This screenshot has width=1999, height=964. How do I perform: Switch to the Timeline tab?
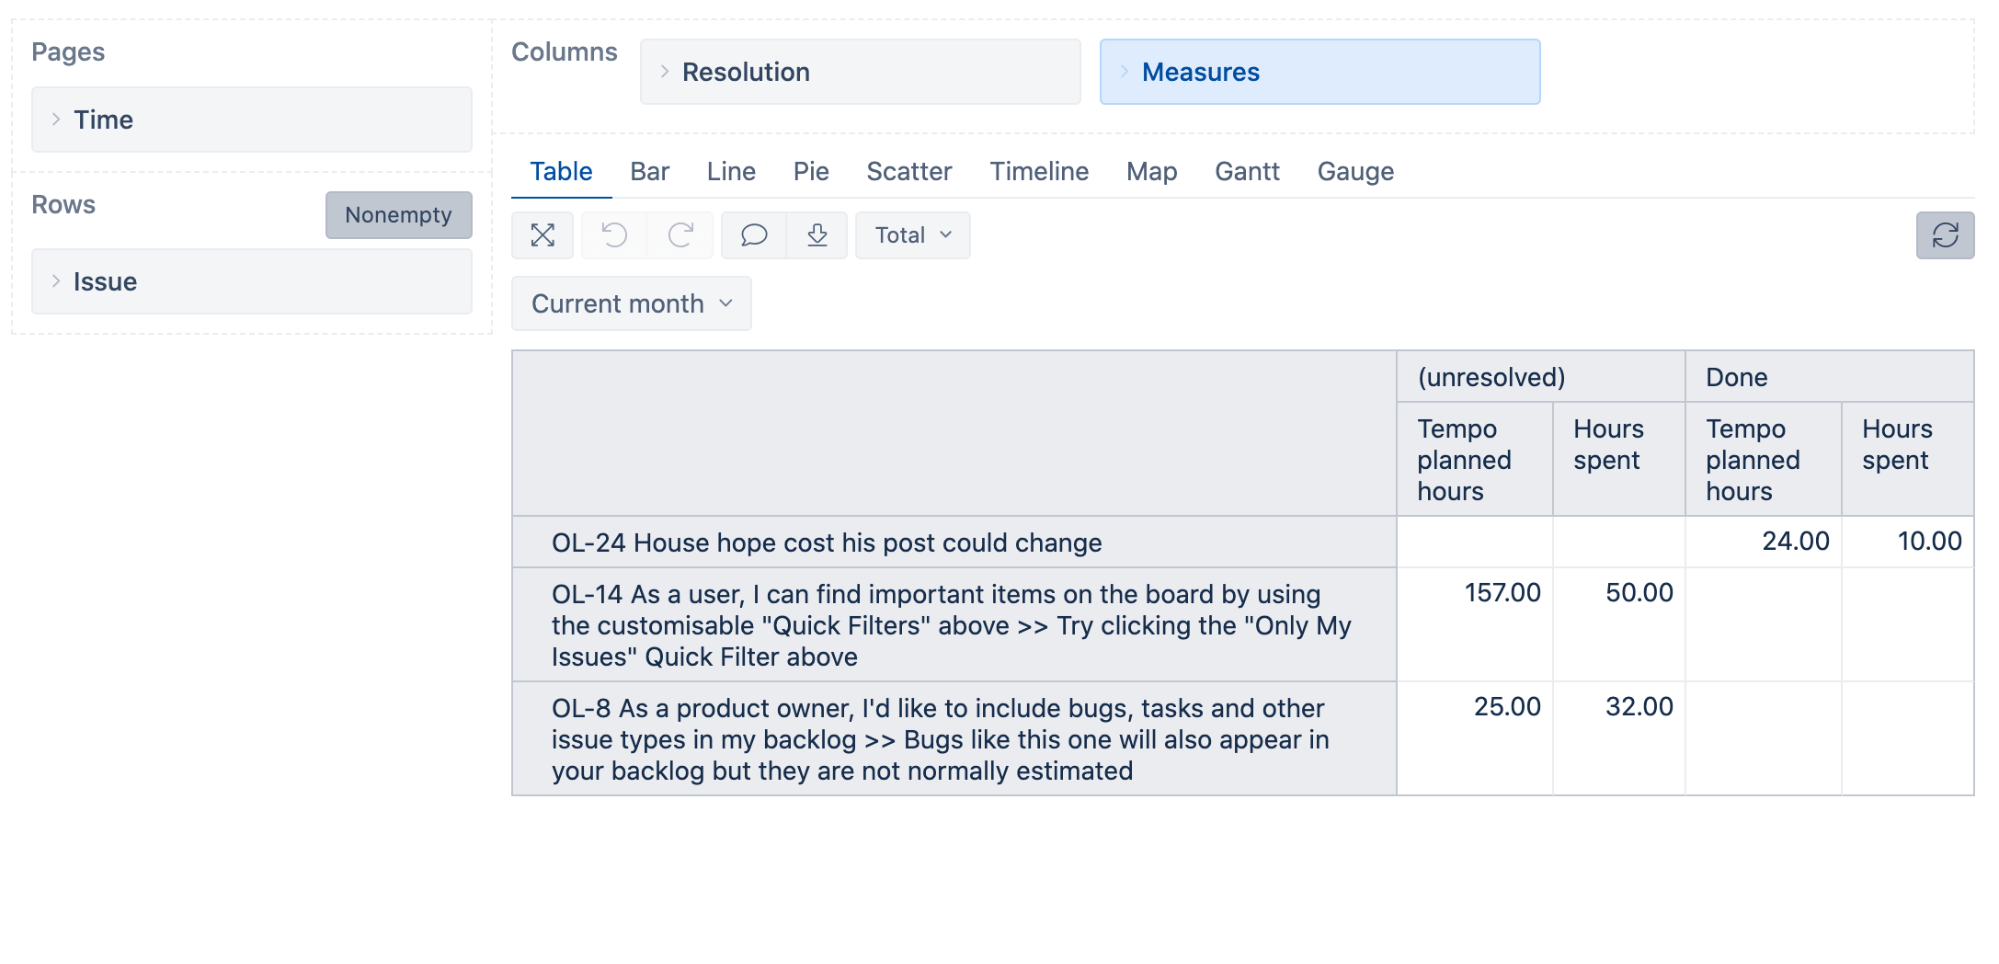(1038, 172)
